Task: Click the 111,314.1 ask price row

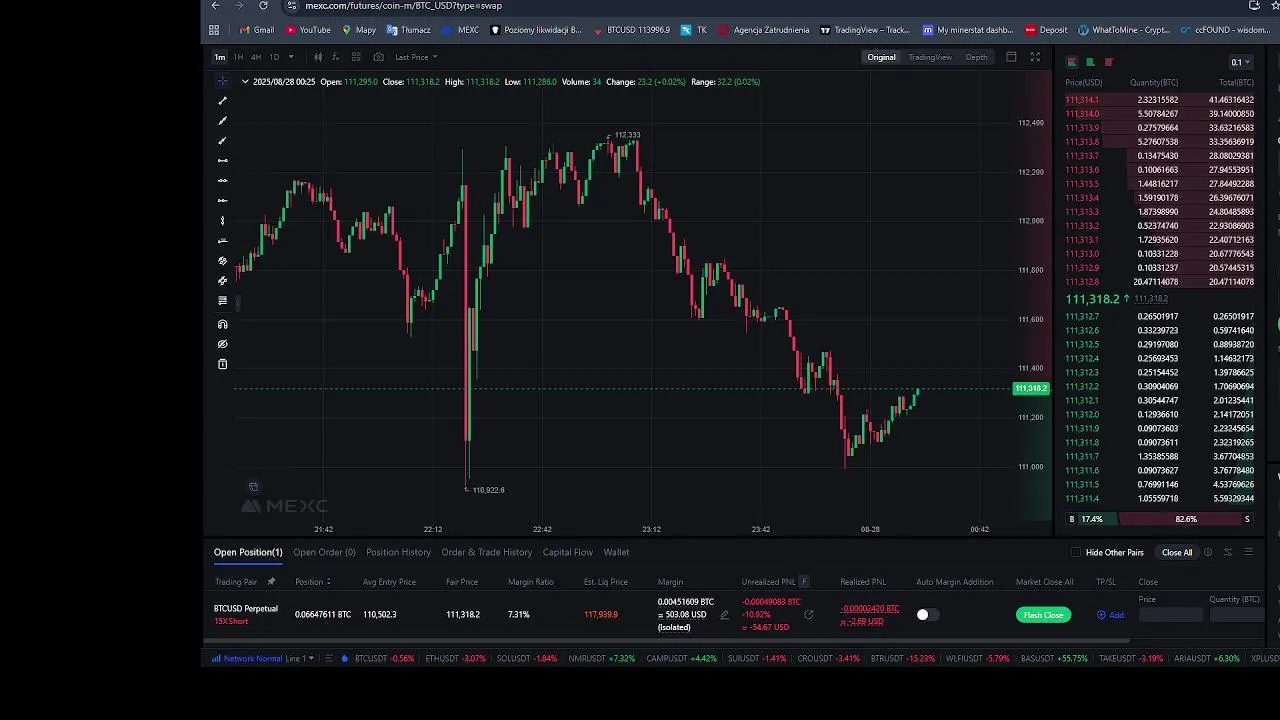Action: (1159, 100)
